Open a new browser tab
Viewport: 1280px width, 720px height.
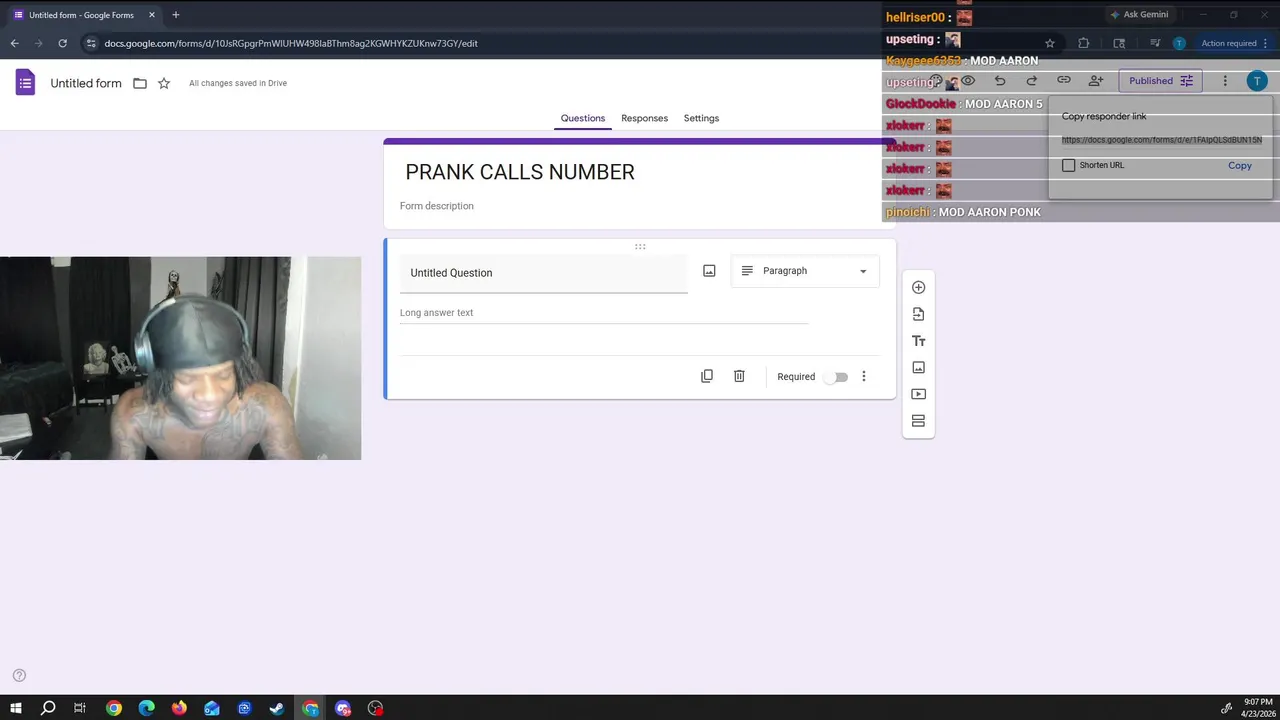pos(175,15)
